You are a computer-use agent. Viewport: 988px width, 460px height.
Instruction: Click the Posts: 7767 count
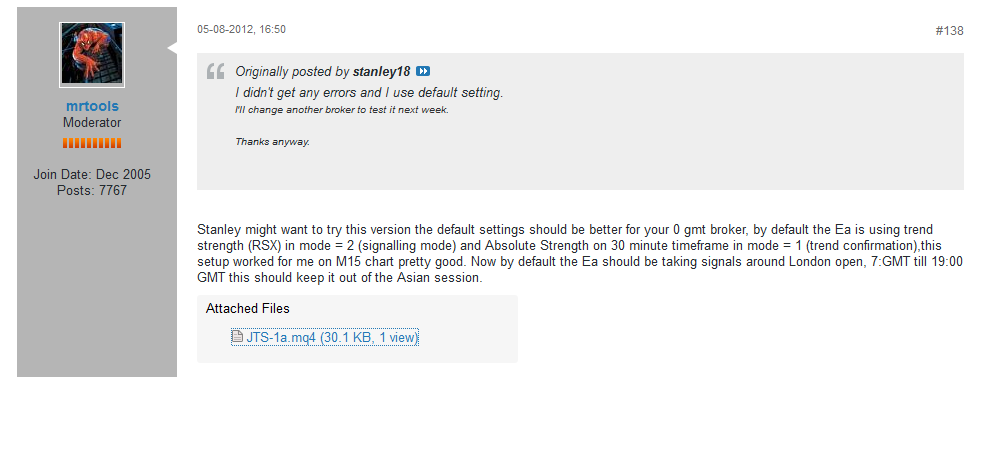pos(92,190)
